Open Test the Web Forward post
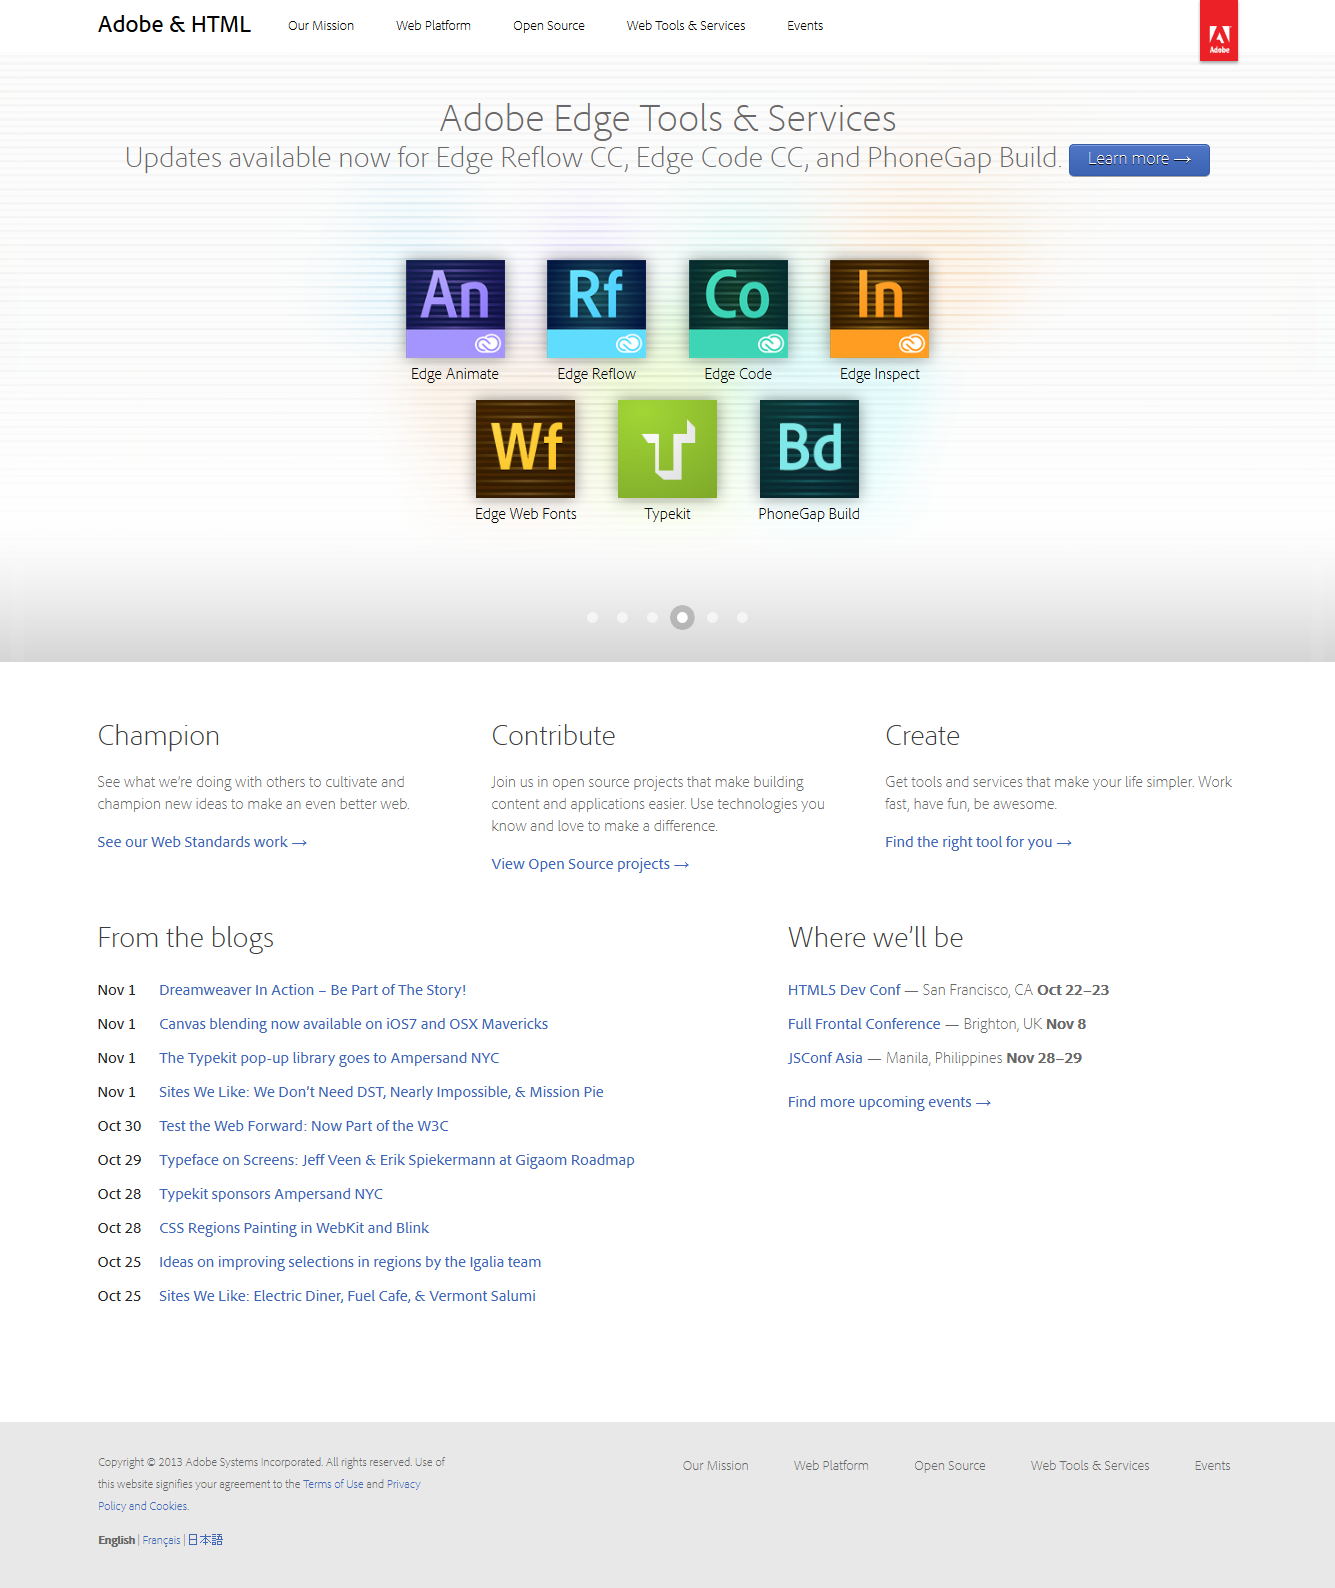This screenshot has width=1335, height=1588. [304, 1126]
